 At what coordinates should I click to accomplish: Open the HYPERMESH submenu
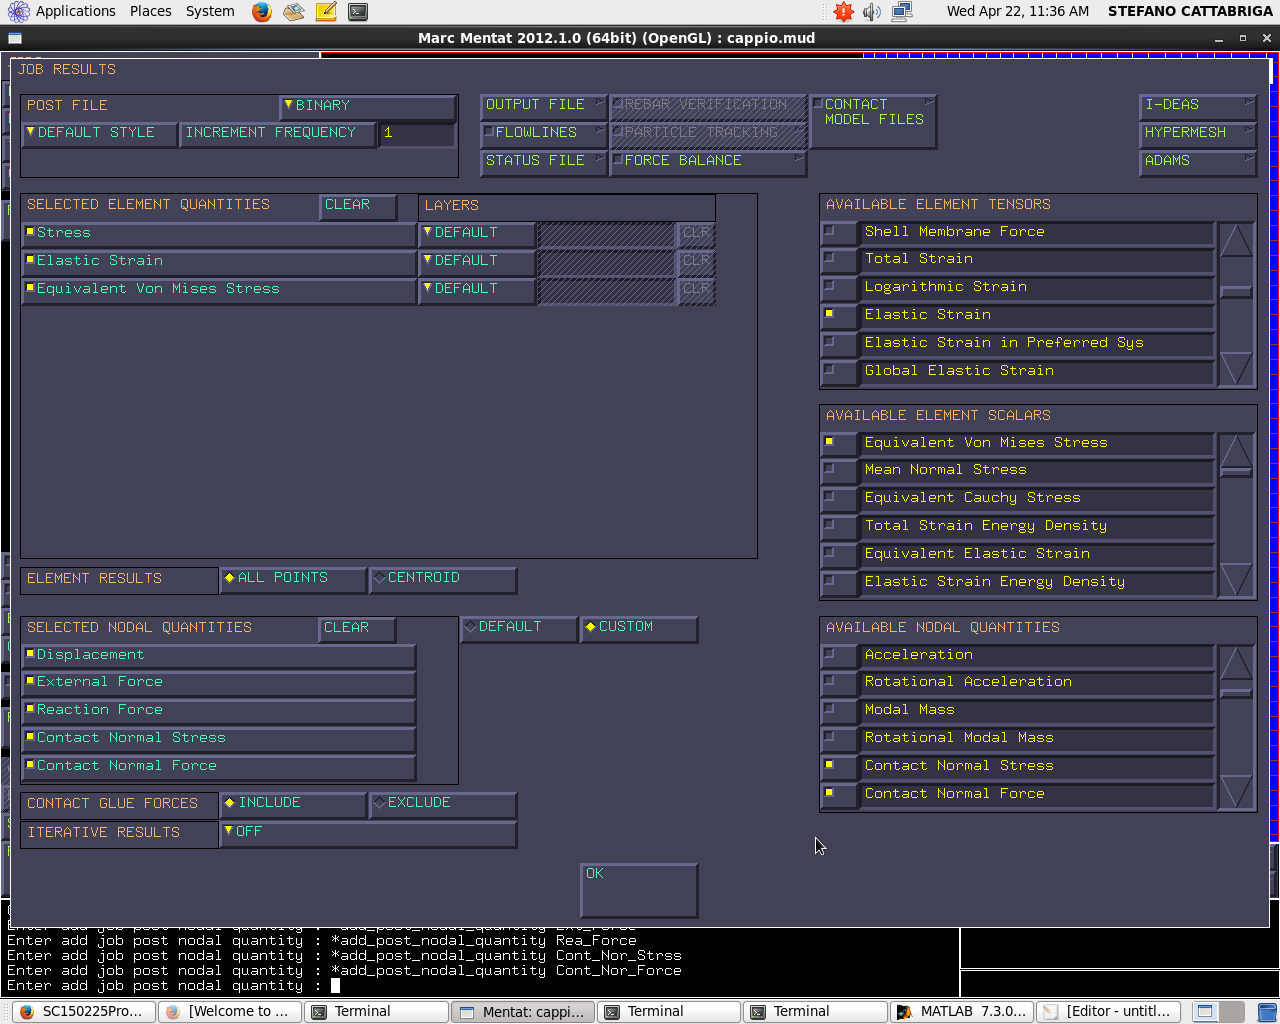click(1198, 134)
